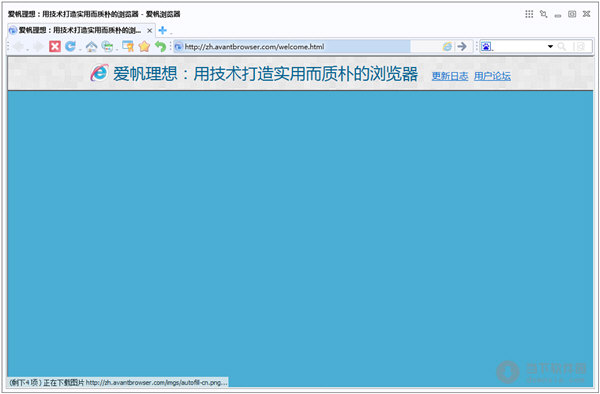Click the Avant e logo in banner
The image size is (600, 394).
[x=99, y=73]
